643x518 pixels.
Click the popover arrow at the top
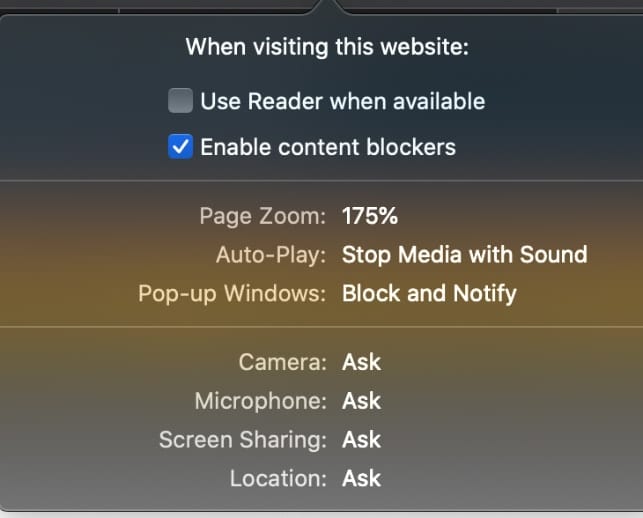pos(327,8)
